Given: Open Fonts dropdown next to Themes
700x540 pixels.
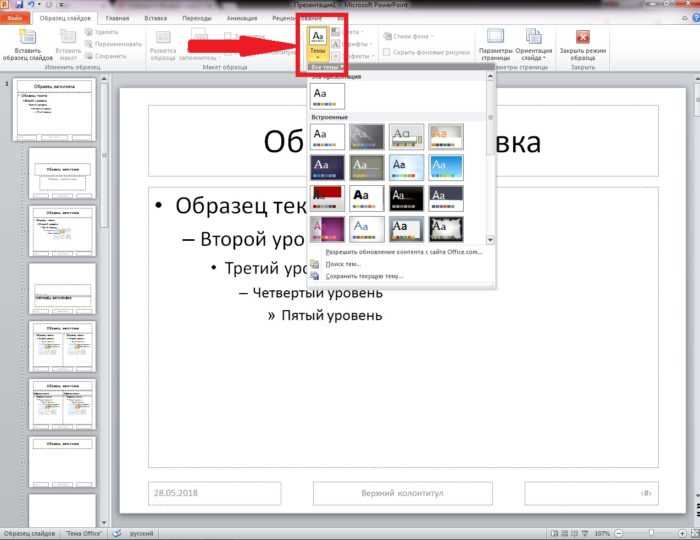Looking at the screenshot, I should pyautogui.click(x=353, y=44).
